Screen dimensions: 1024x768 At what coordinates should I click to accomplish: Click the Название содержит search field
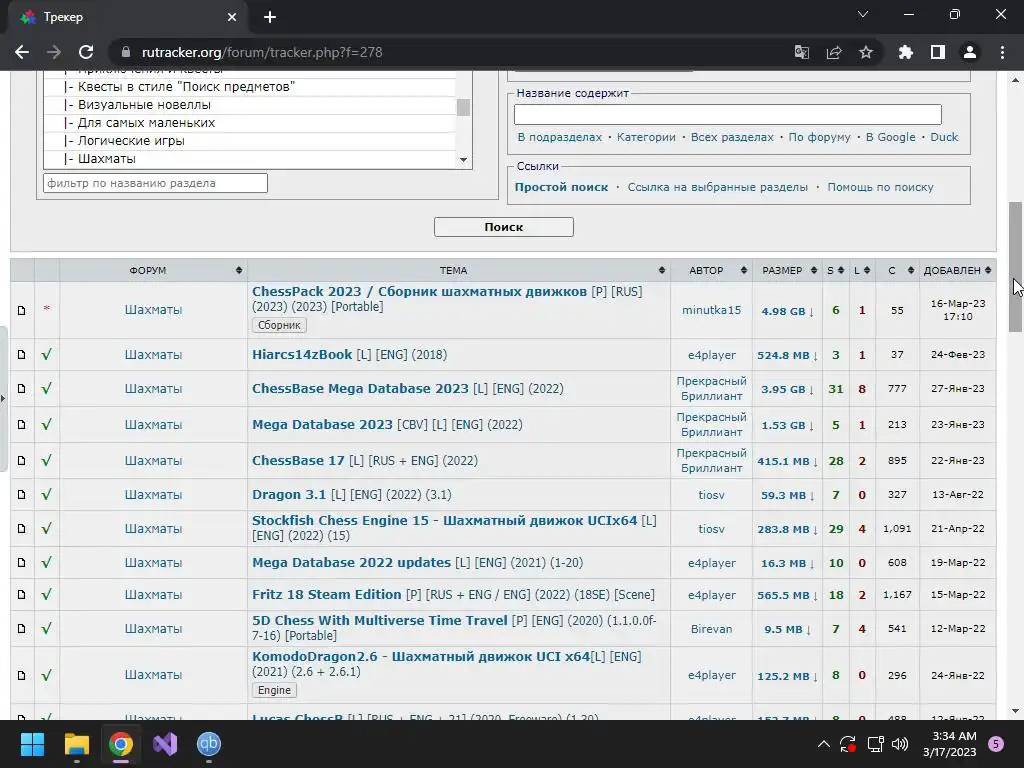728,114
